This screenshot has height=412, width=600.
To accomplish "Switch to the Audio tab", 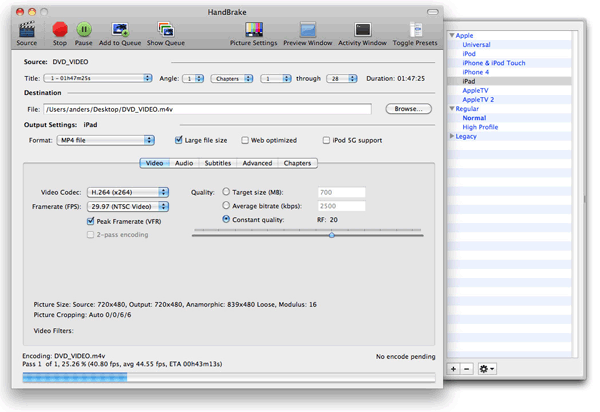I will pos(184,163).
